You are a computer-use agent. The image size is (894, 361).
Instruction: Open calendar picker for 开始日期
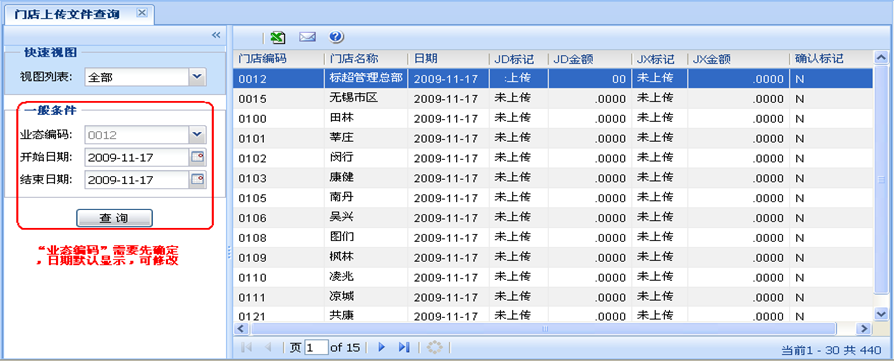coord(197,157)
